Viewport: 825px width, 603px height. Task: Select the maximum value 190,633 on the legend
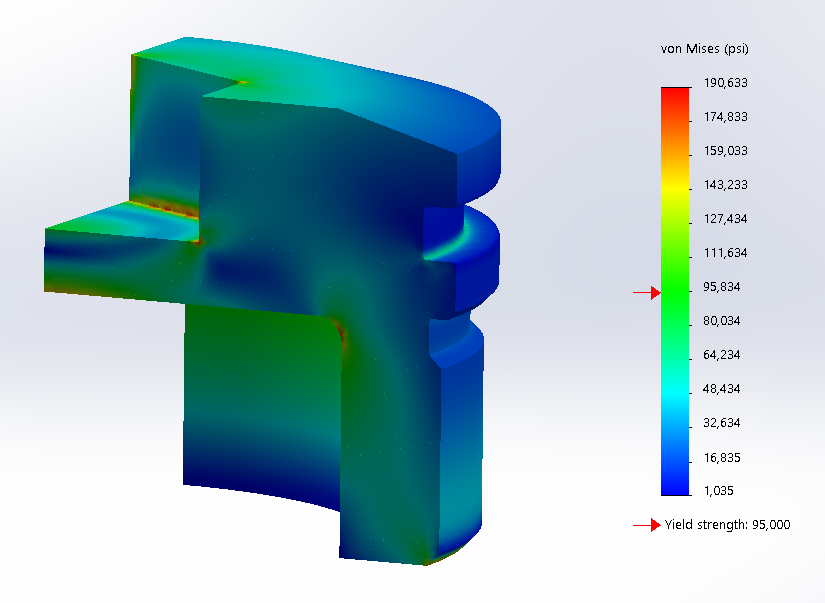[724, 83]
